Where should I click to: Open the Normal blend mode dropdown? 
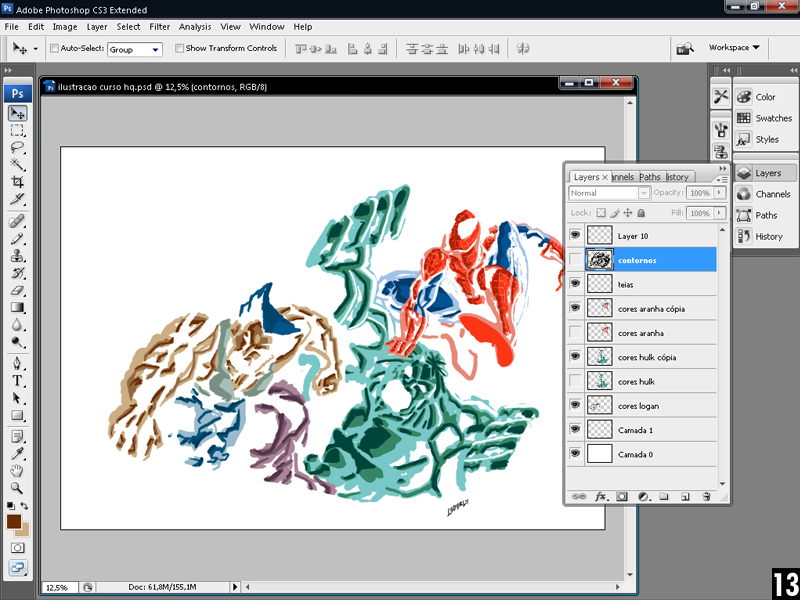[609, 193]
